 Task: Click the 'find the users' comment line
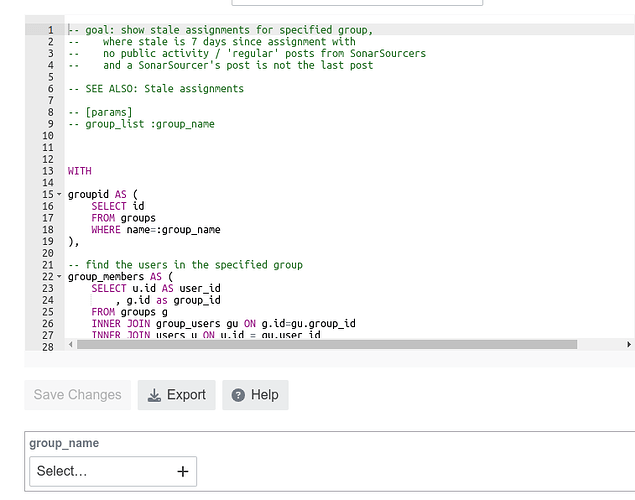click(x=185, y=265)
